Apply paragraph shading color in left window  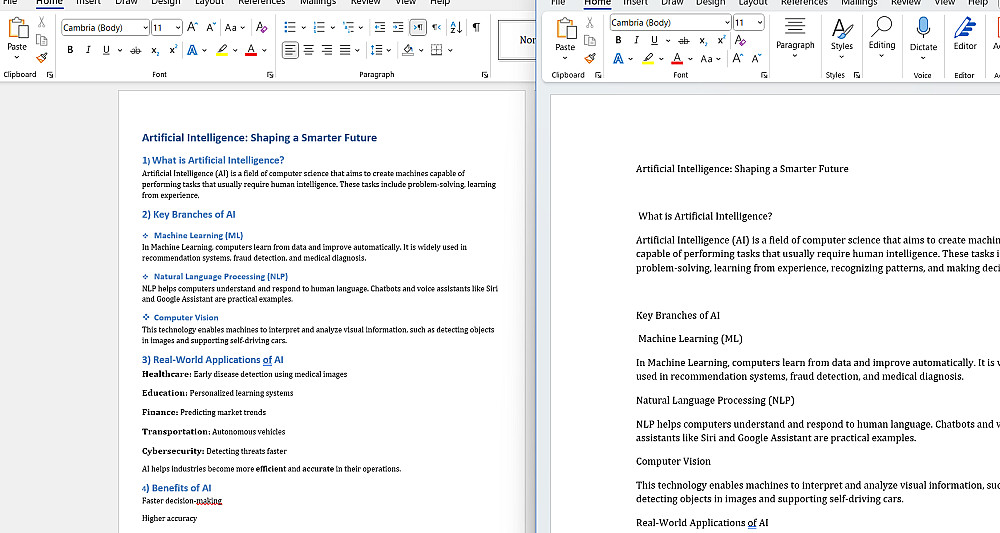pos(408,50)
